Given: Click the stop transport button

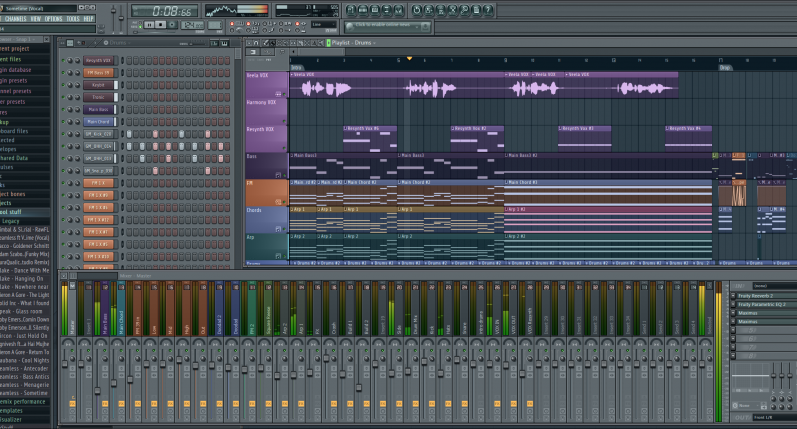Looking at the screenshot, I should tap(161, 24).
